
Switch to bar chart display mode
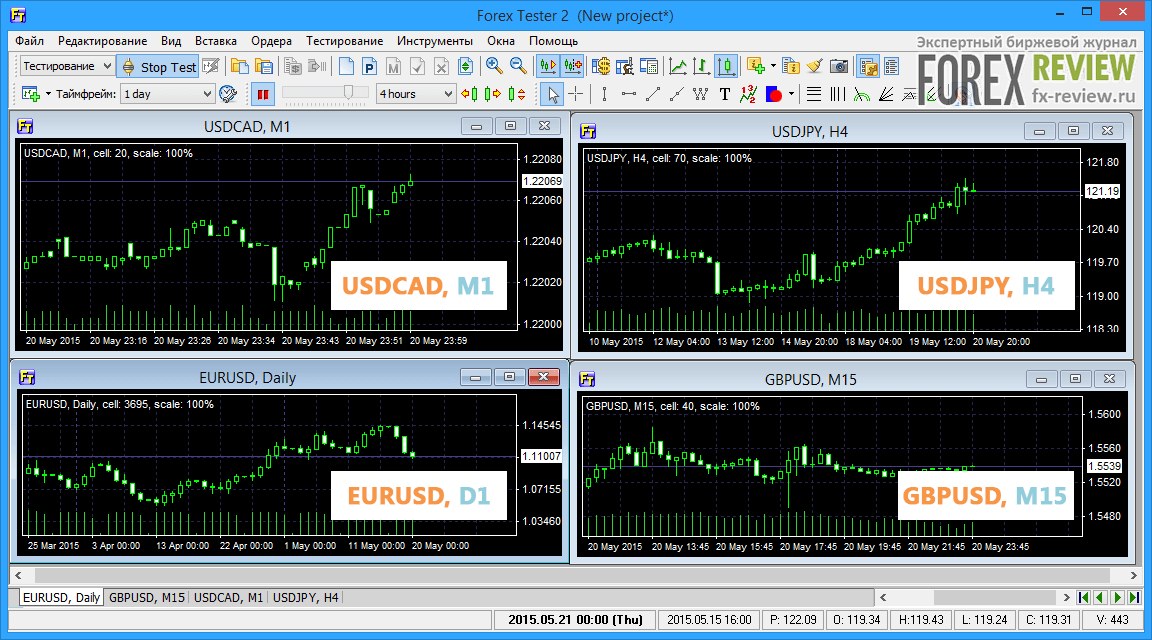point(702,66)
